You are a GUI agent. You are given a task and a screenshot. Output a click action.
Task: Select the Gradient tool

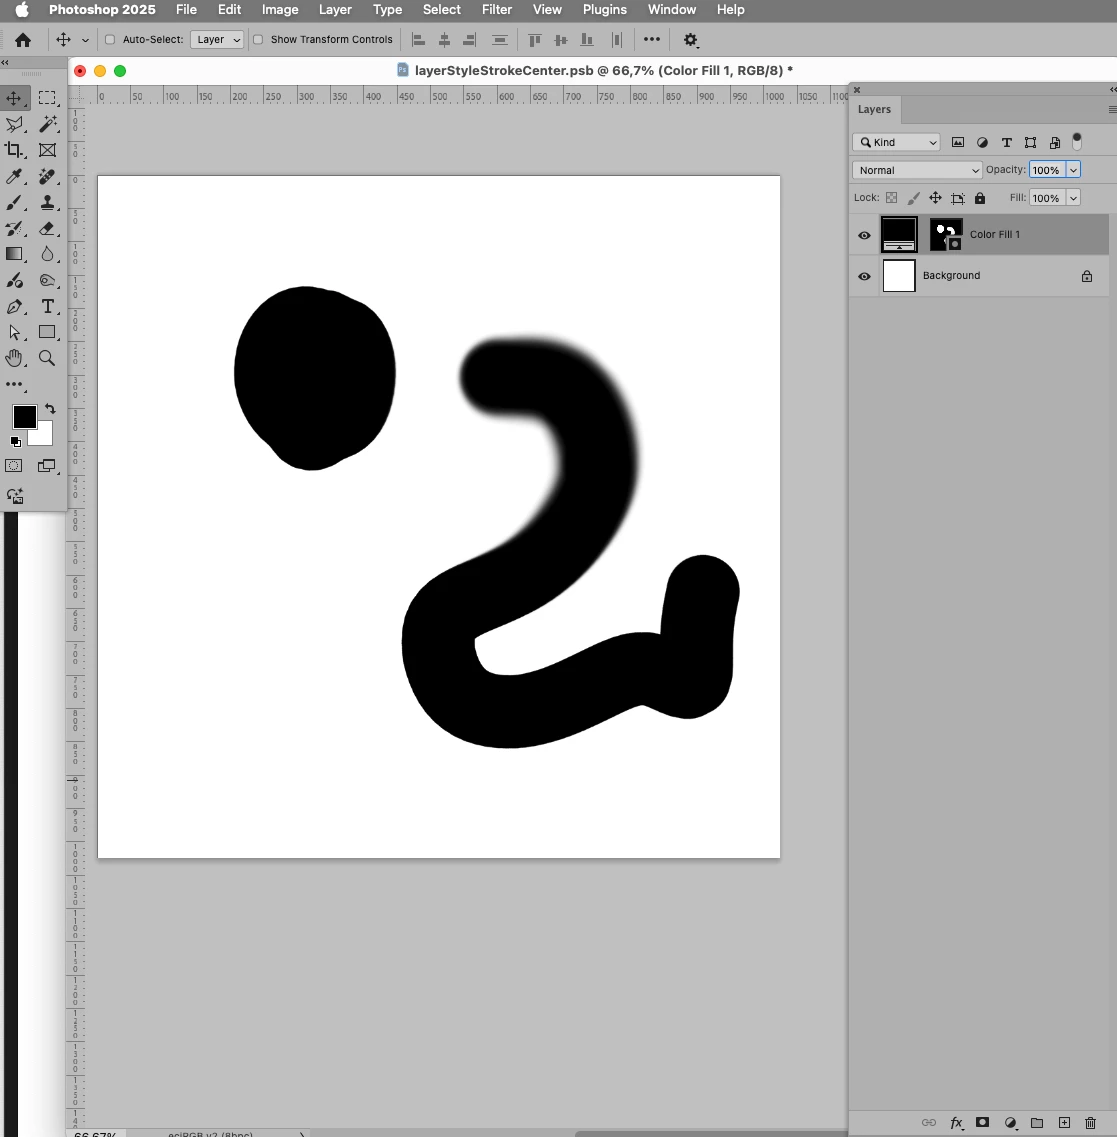point(14,254)
